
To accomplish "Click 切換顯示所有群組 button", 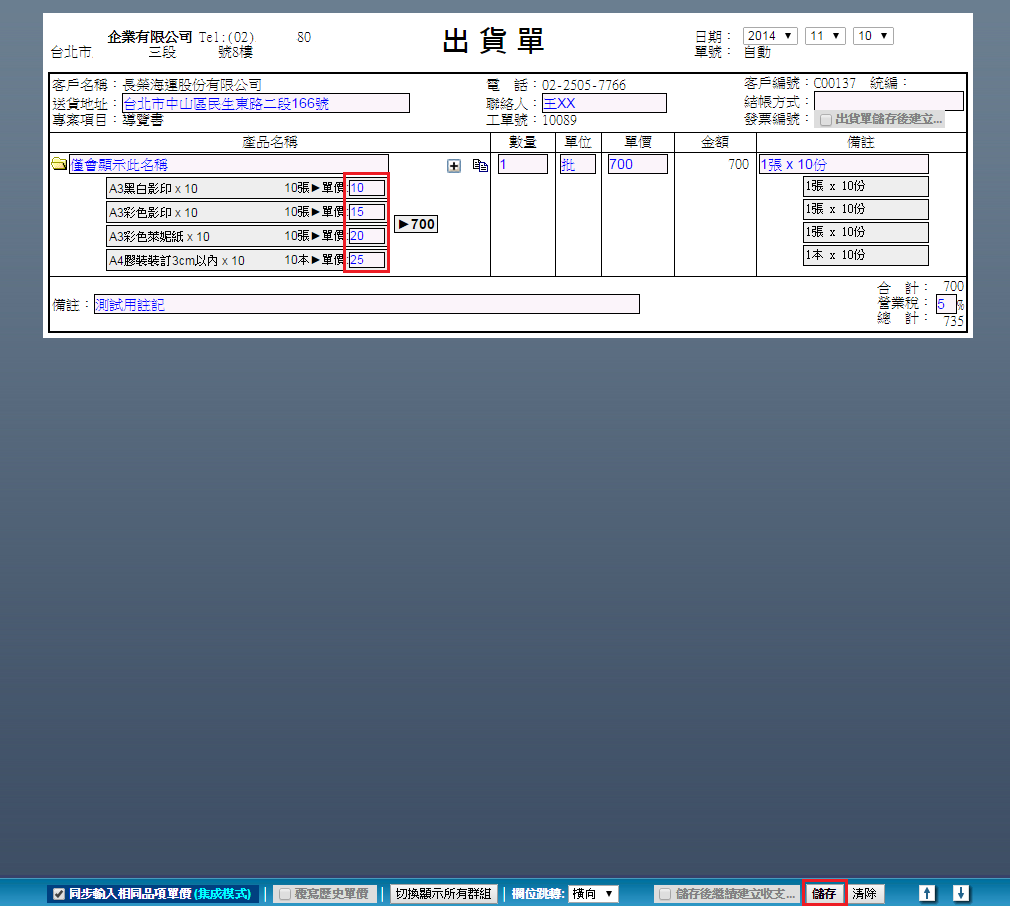I will 443,893.
